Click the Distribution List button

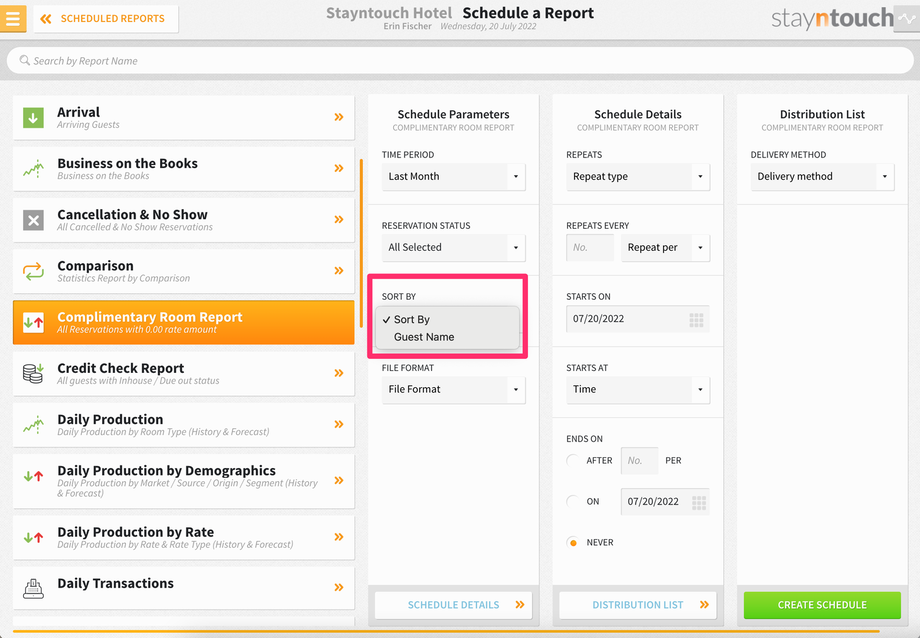coord(638,605)
